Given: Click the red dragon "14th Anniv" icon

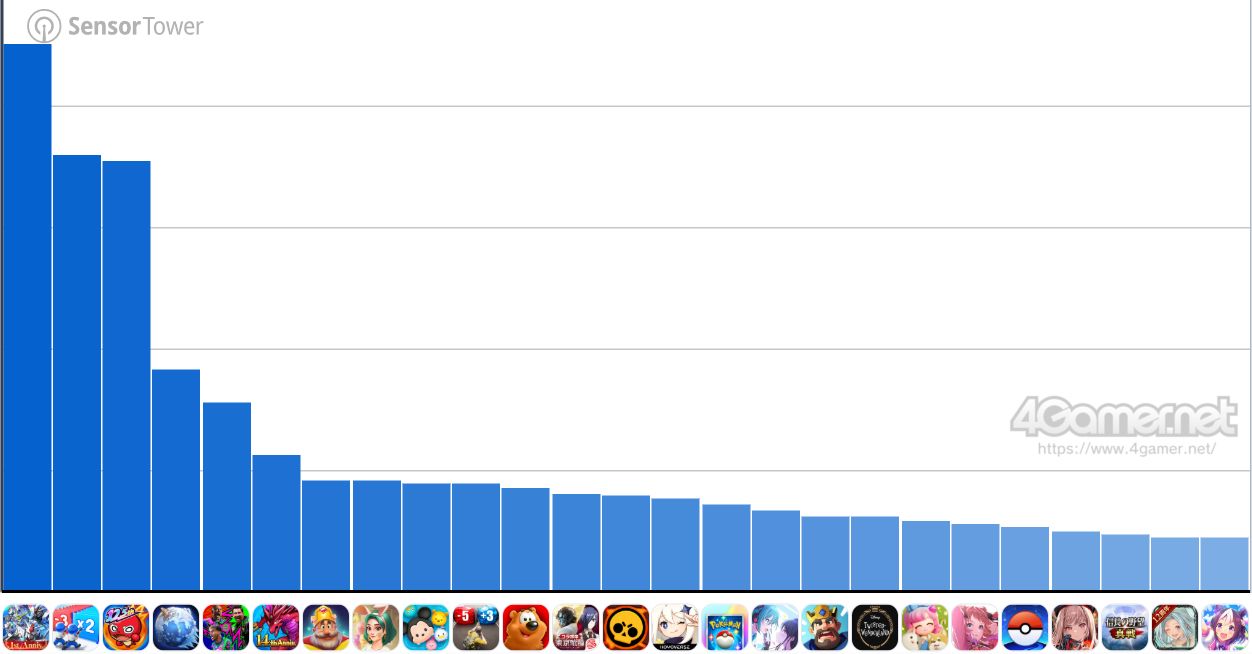Looking at the screenshot, I should 276,627.
